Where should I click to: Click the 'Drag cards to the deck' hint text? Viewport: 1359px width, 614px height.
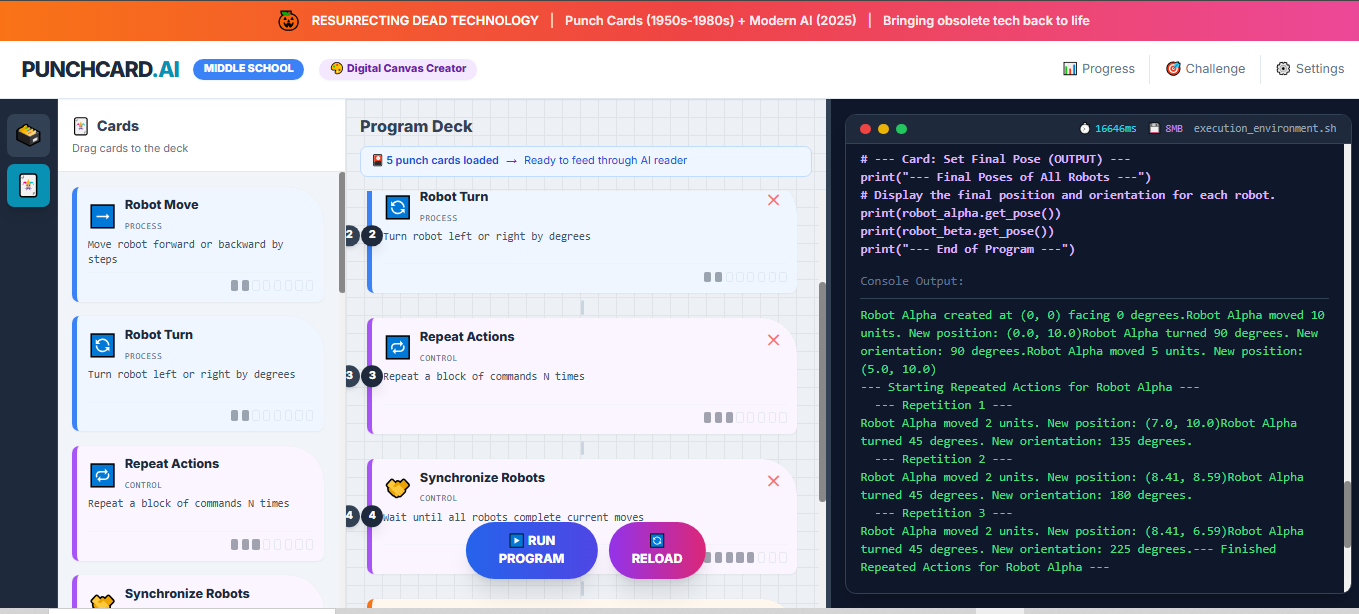point(130,148)
